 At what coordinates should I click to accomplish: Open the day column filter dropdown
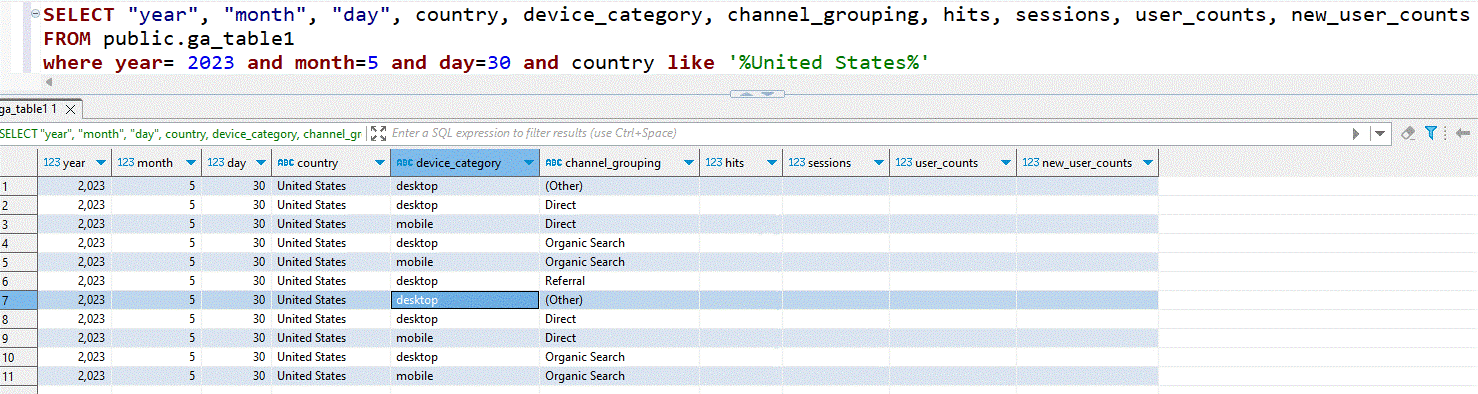tap(261, 163)
